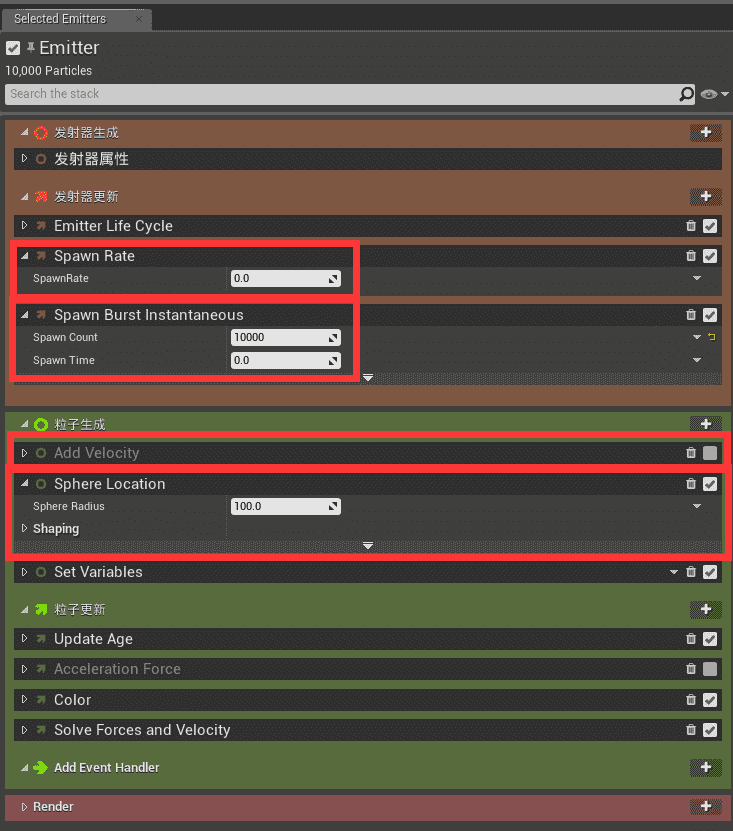This screenshot has height=831, width=733.
Task: Enable the Acceleration Force module checkbox
Action: point(710,669)
